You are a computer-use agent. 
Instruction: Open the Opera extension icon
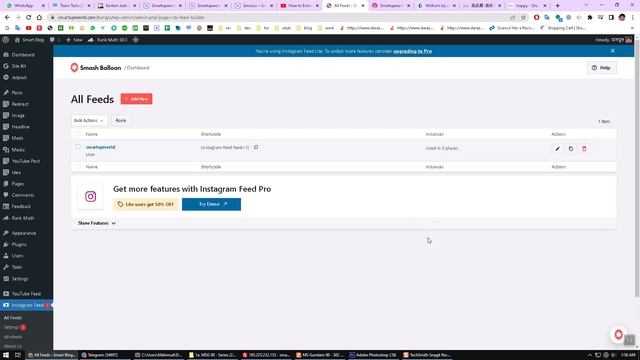pos(536,18)
